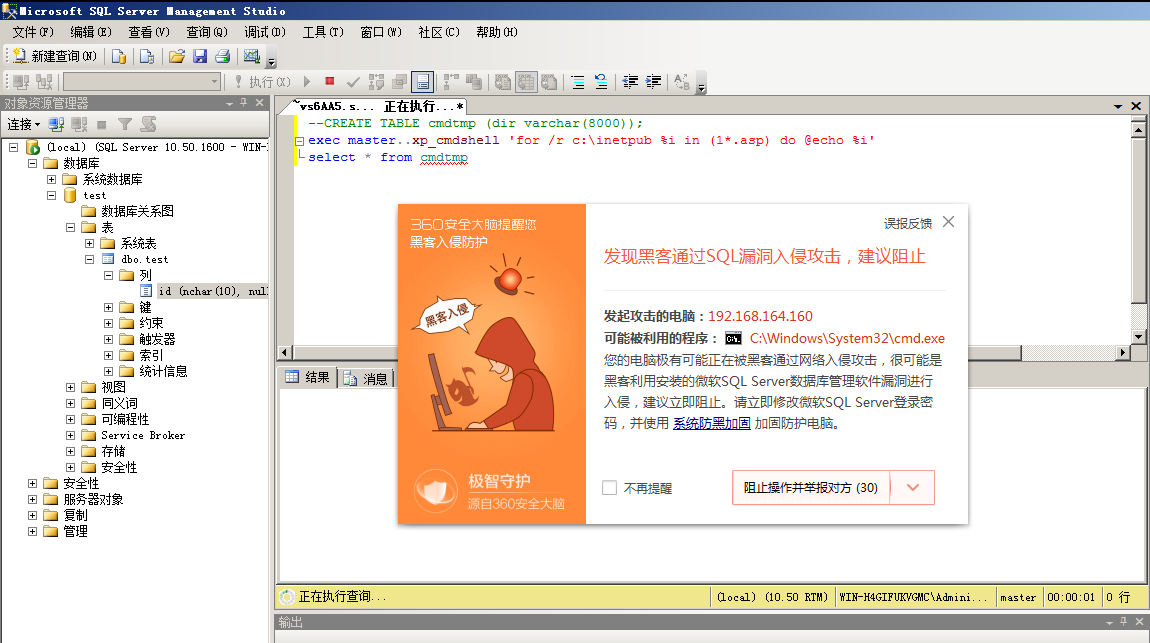Image resolution: width=1150 pixels, height=643 pixels.
Task: Click the Execute (执行) button
Action: point(262,82)
